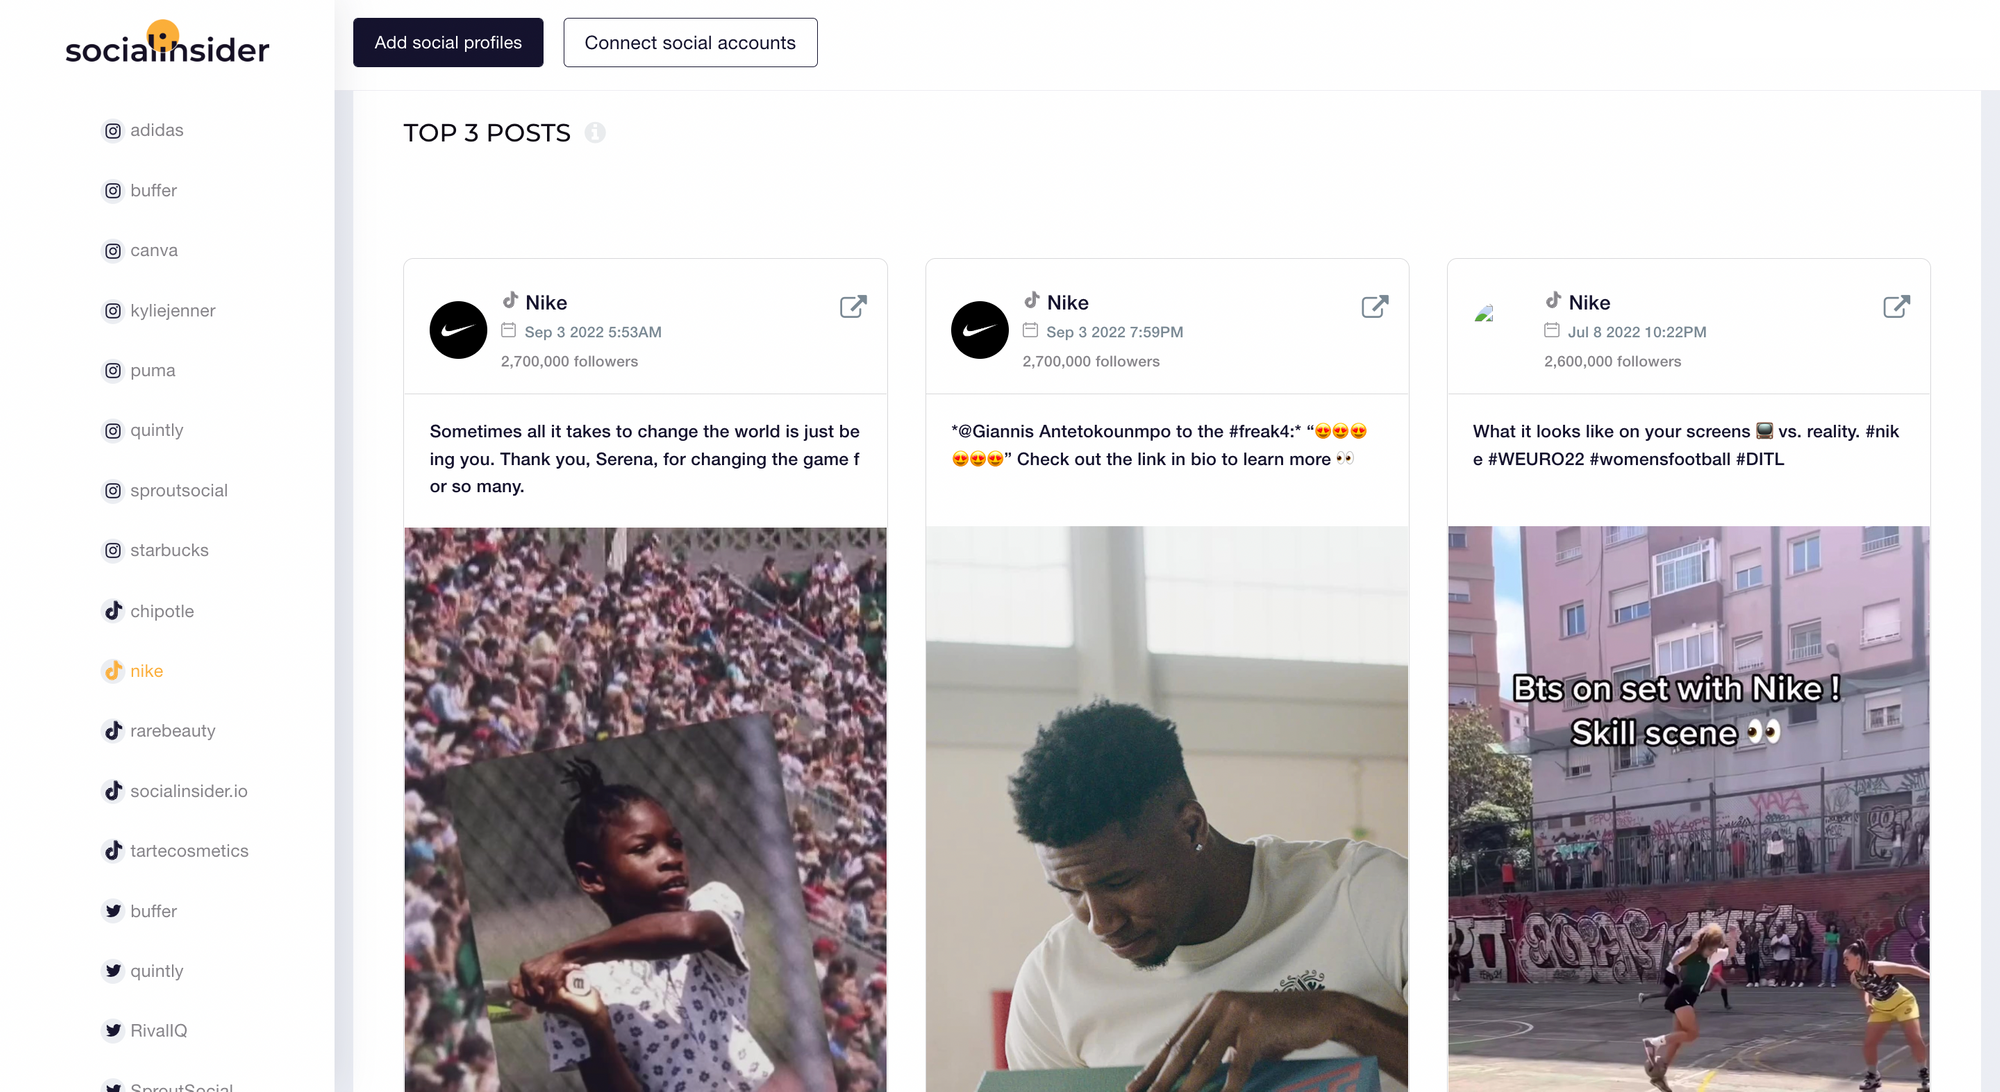Click the rarebeauty TikTok sidebar icon
Image resolution: width=2000 pixels, height=1092 pixels.
click(114, 730)
